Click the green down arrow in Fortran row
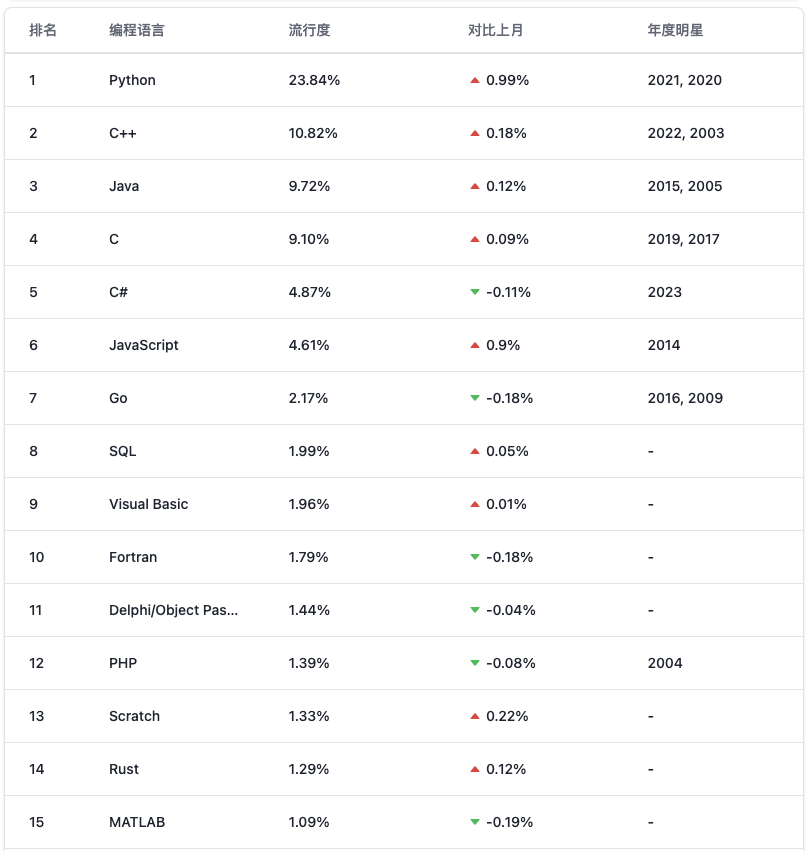 coord(475,557)
